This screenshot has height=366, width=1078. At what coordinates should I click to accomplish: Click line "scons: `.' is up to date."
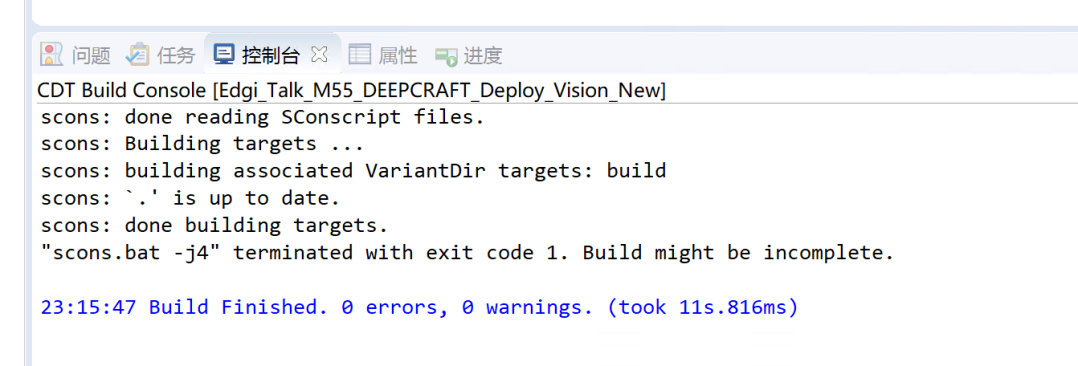(190, 198)
